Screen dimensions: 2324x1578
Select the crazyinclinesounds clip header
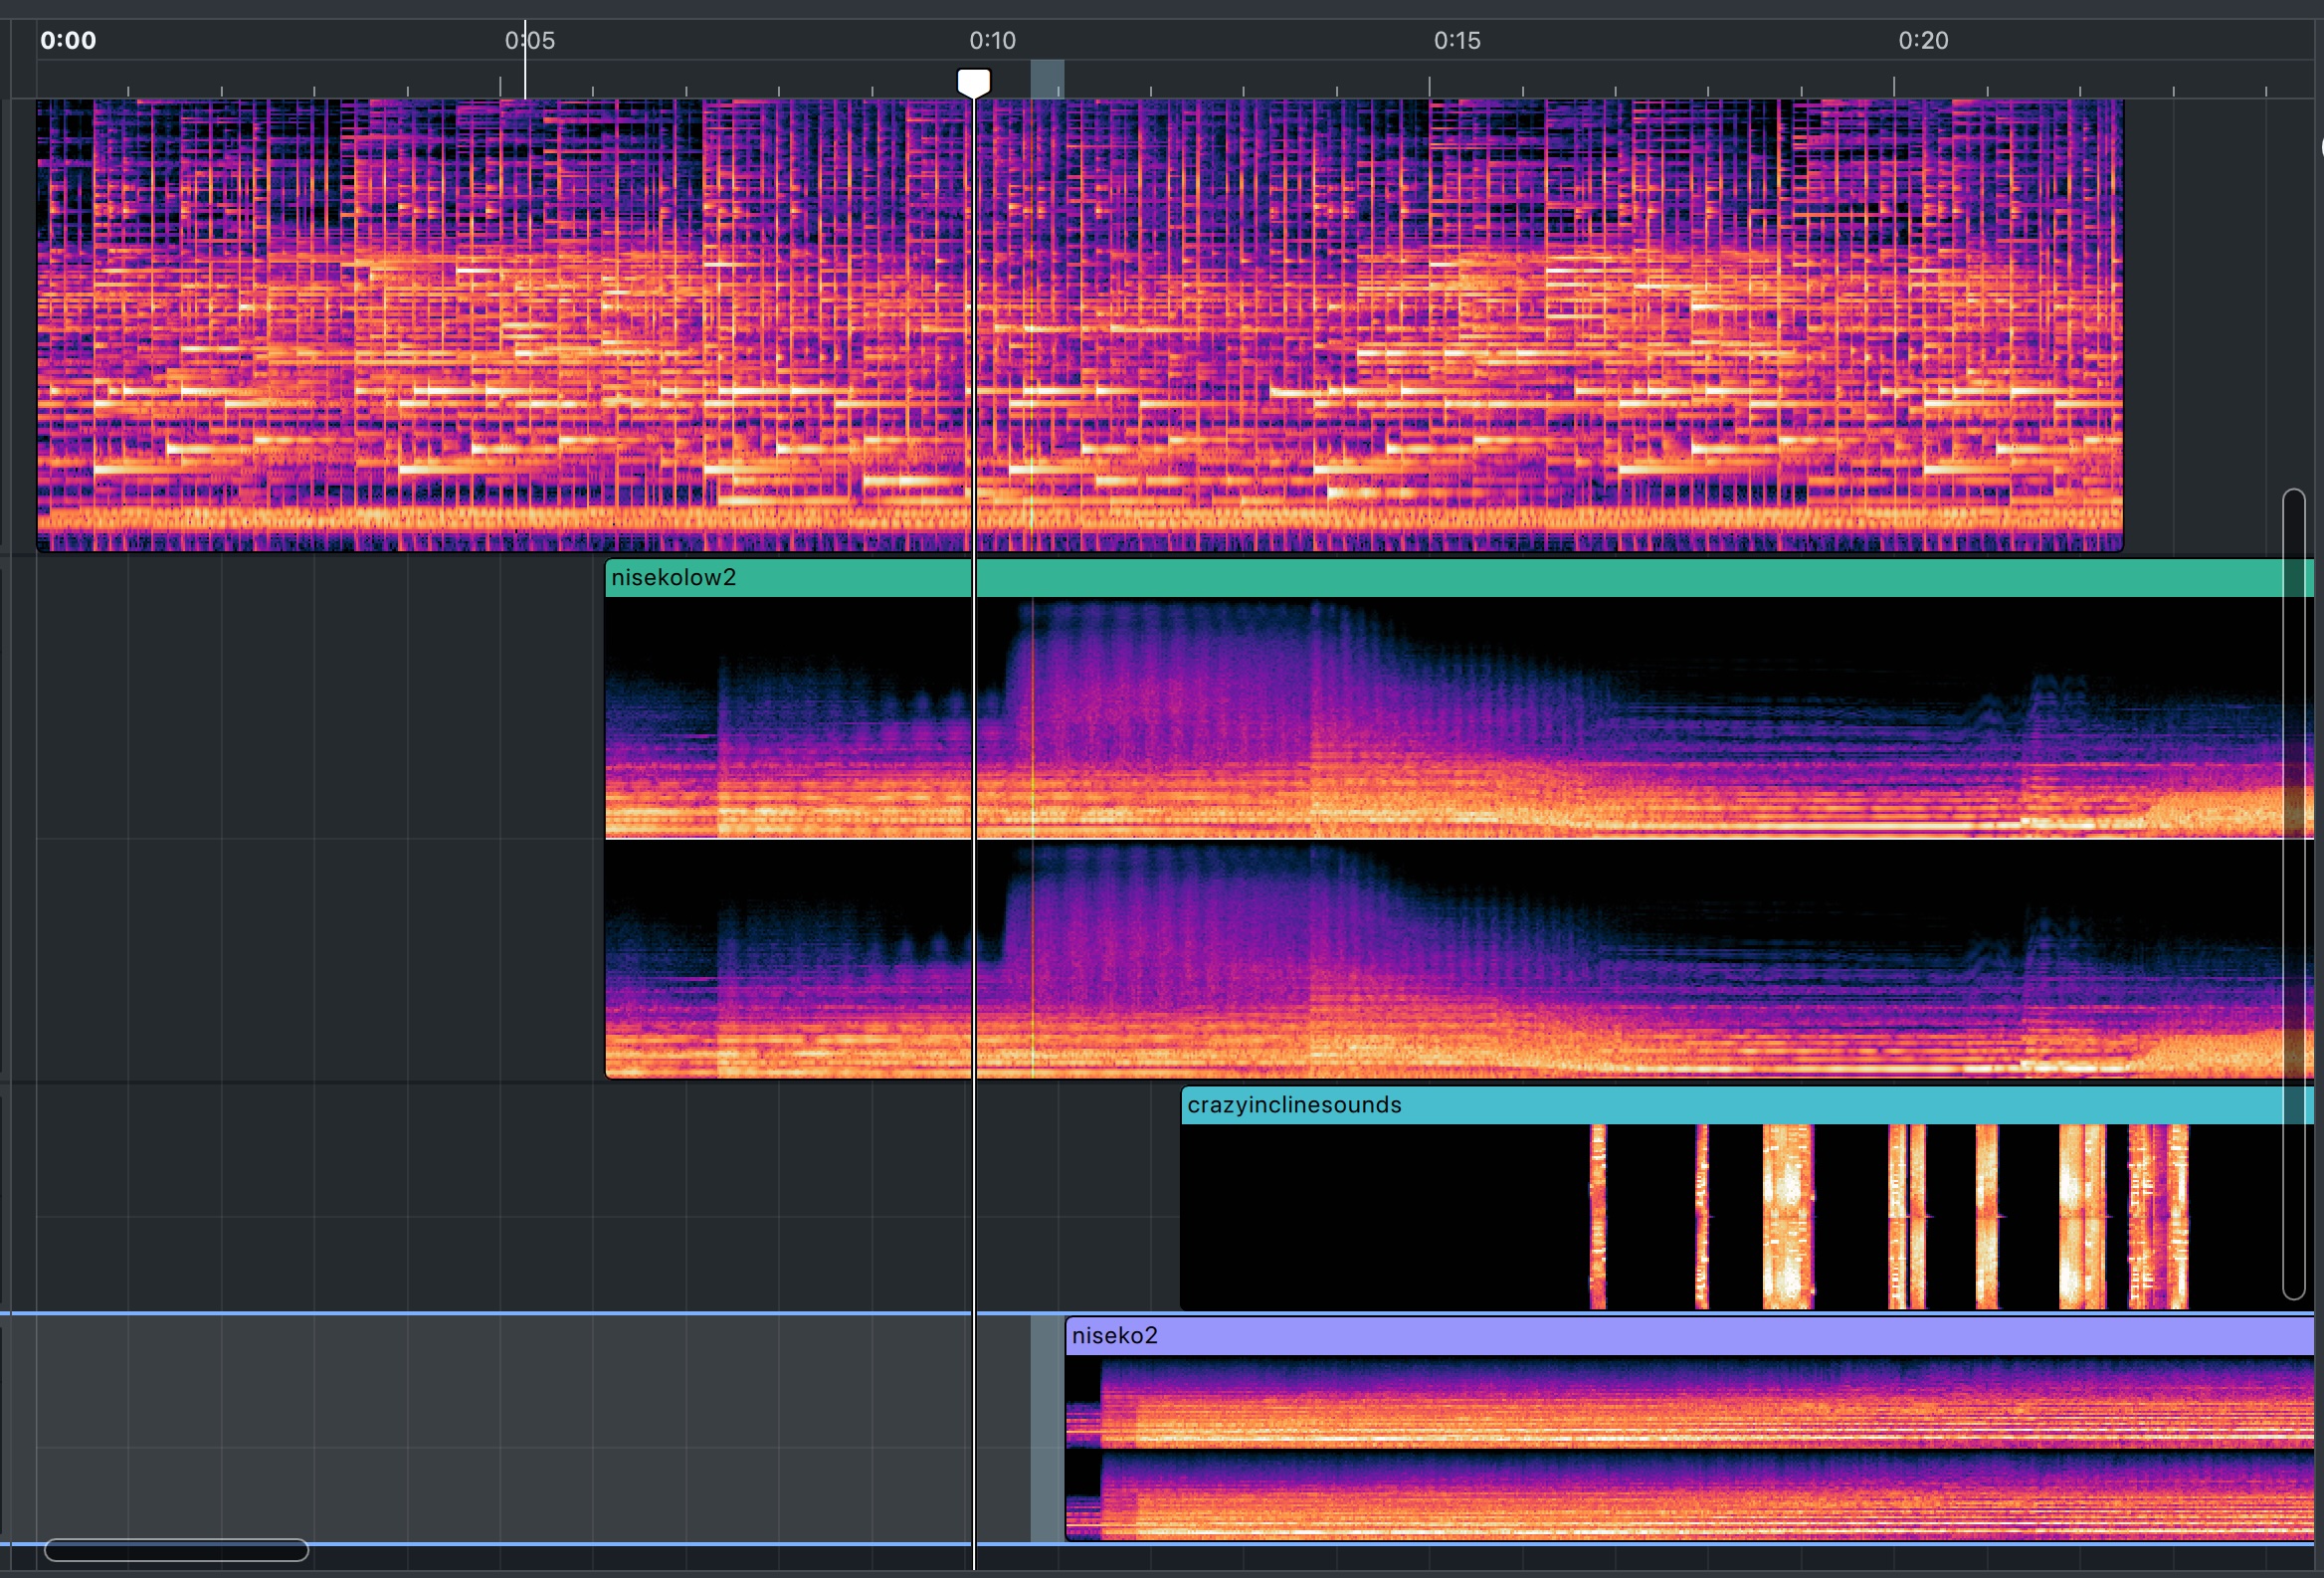[x=1747, y=1105]
